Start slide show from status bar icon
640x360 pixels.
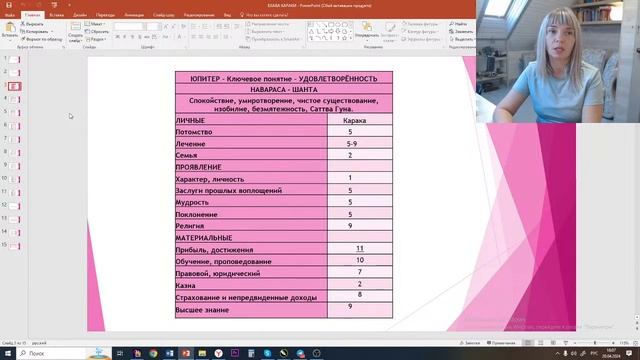click(x=566, y=343)
